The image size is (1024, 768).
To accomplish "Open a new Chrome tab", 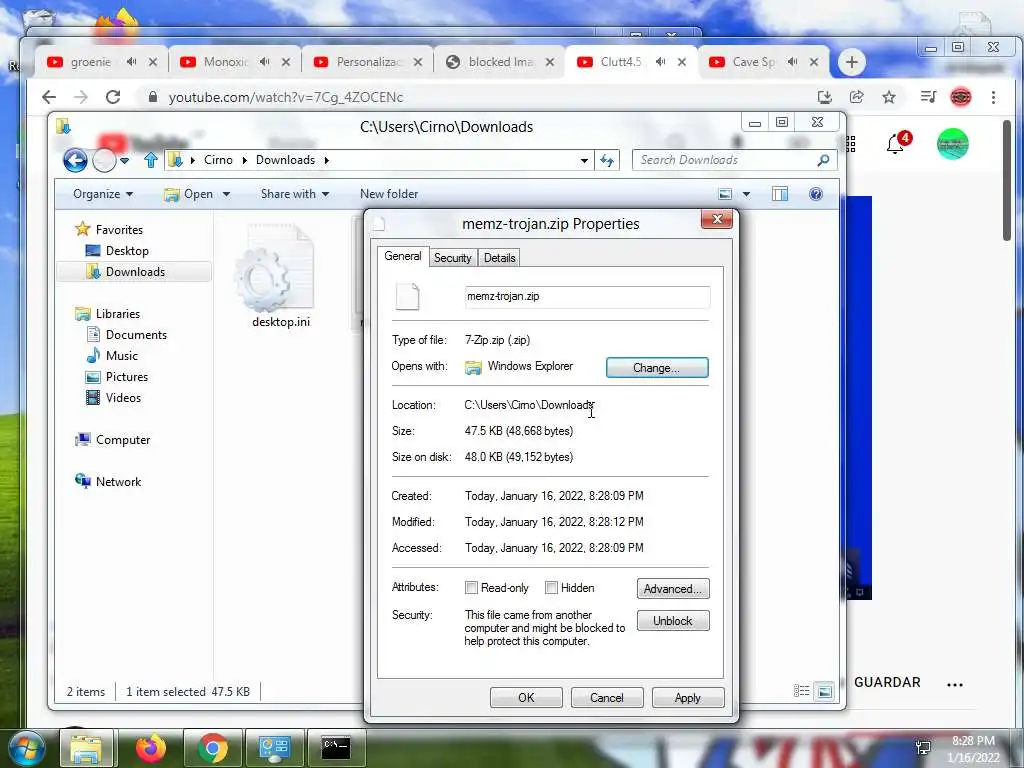I will coord(852,62).
